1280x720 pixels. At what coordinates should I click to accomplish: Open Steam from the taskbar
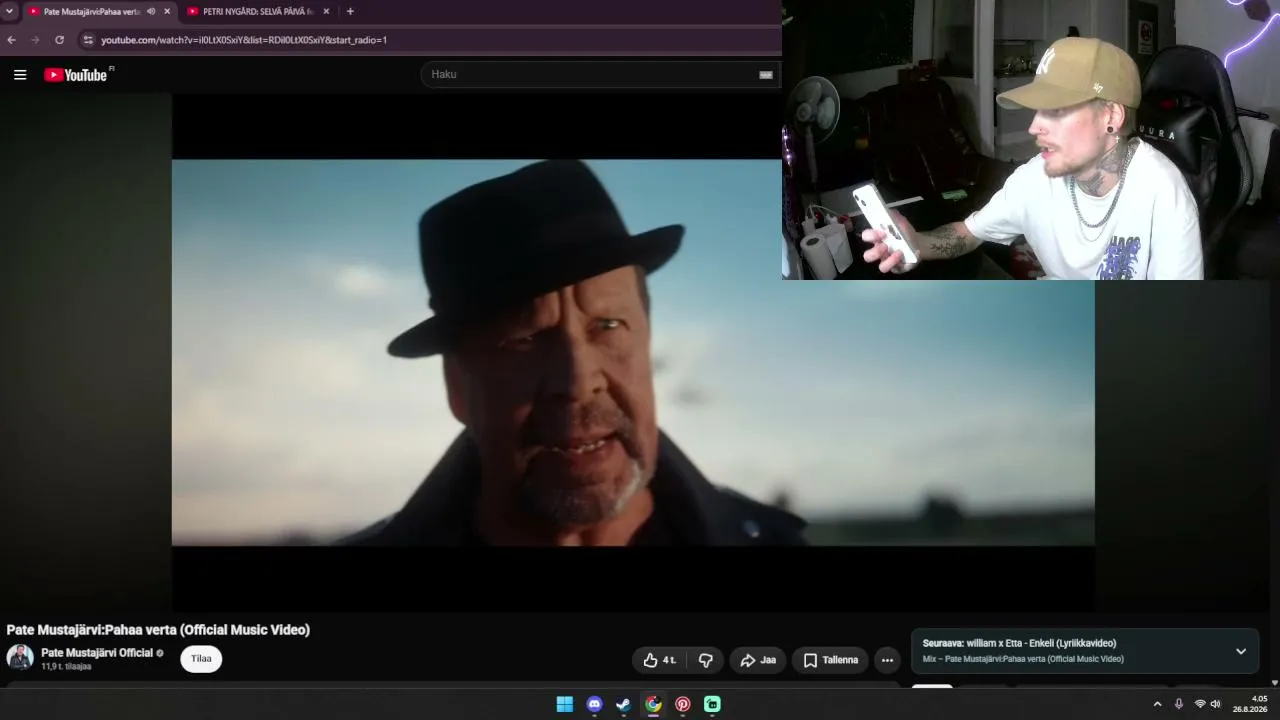click(624, 704)
